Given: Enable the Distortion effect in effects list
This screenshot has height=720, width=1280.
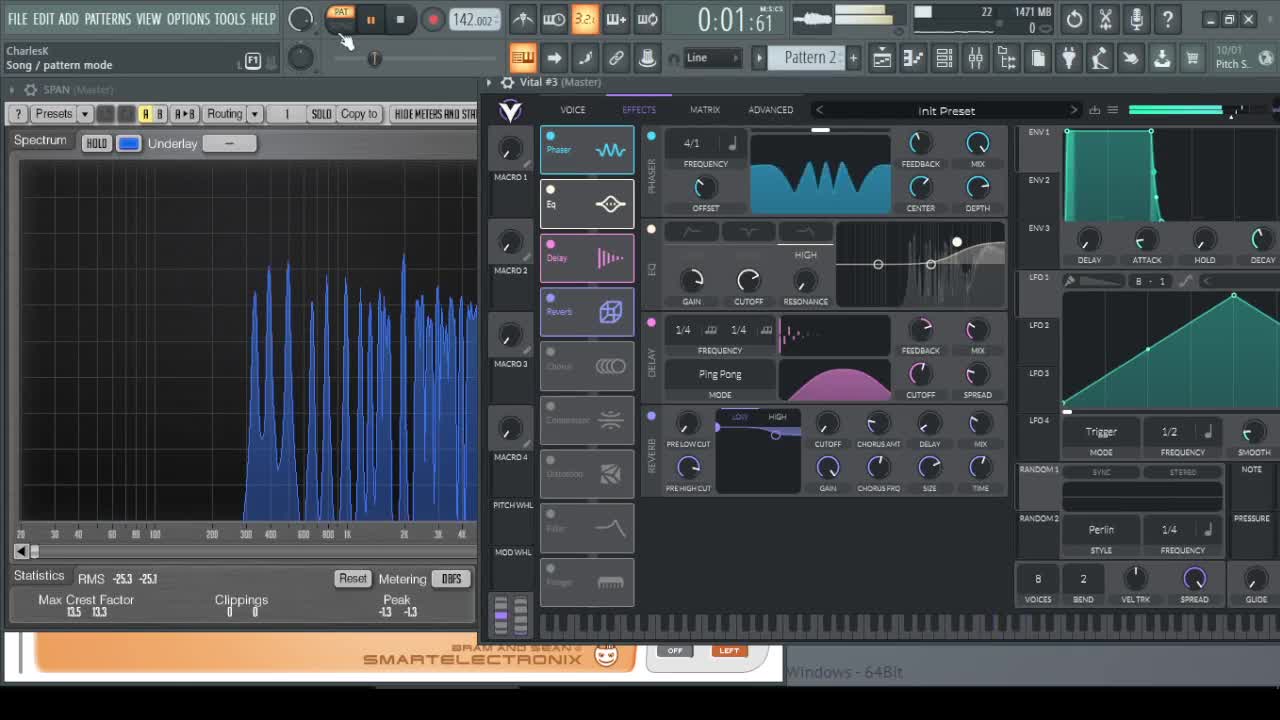Looking at the screenshot, I should click(550, 460).
